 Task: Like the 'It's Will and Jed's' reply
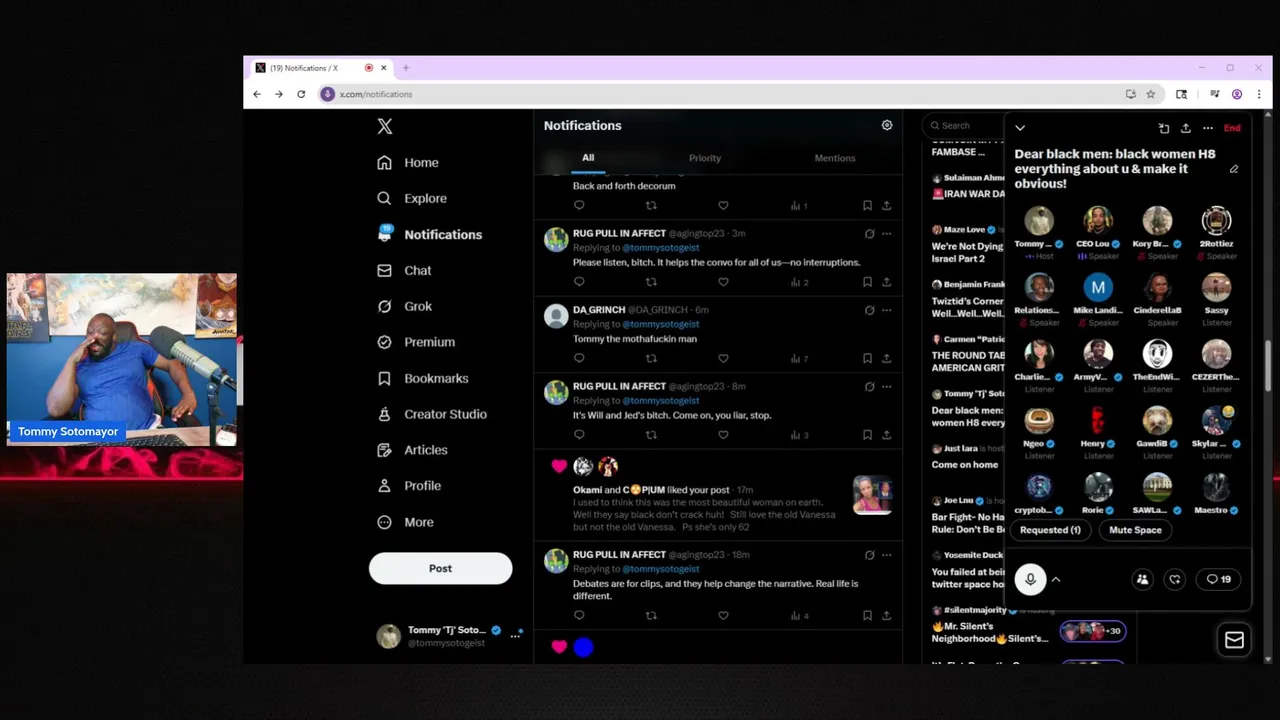[x=723, y=435]
